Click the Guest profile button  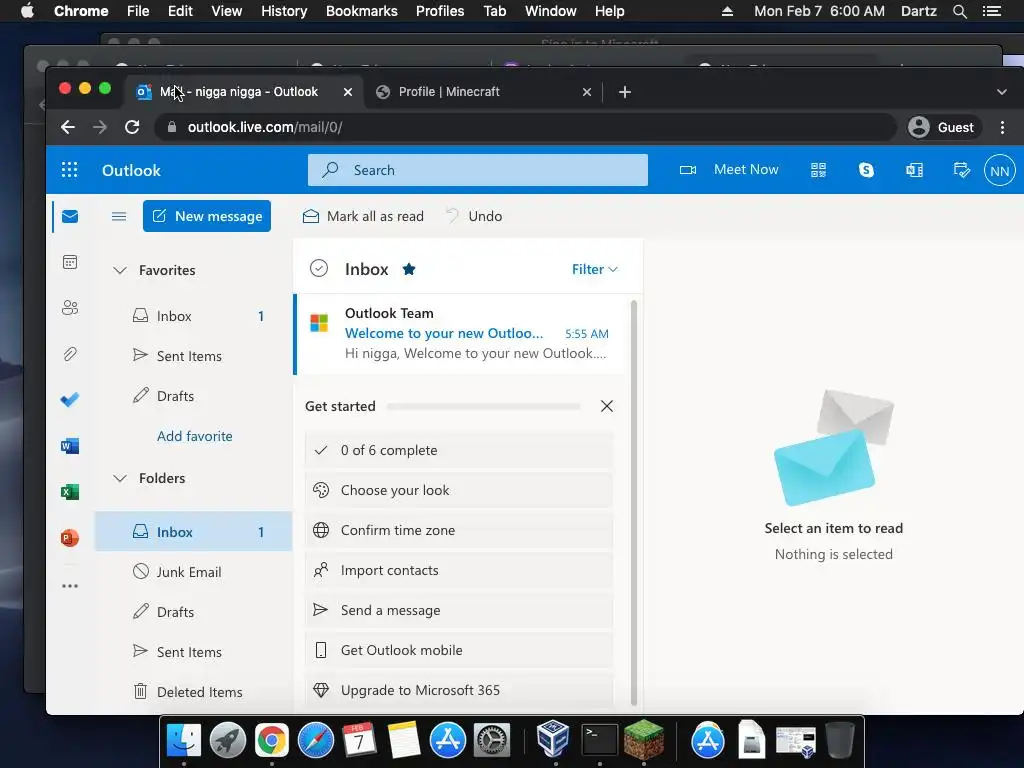(944, 127)
